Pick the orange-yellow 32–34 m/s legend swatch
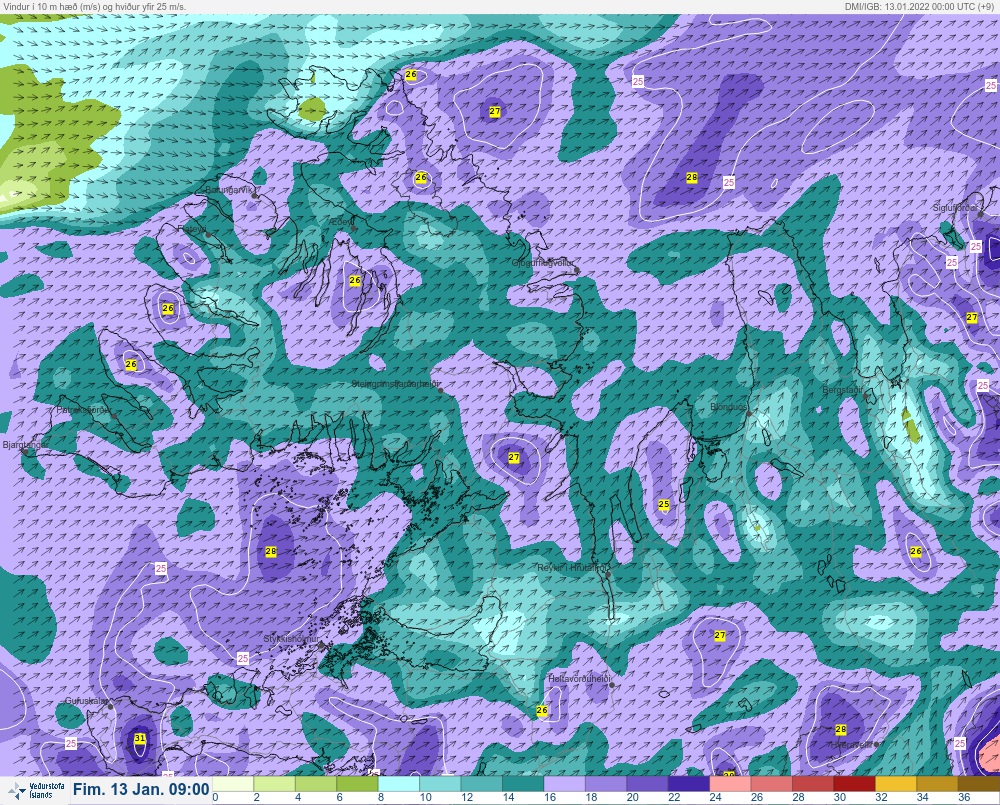The height and width of the screenshot is (805, 1000). point(896,783)
